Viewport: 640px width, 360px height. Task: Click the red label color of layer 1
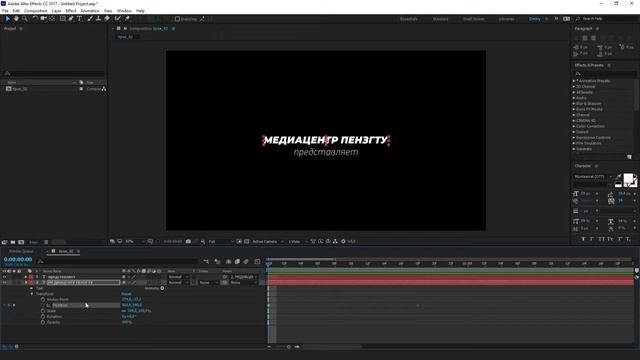point(31,277)
